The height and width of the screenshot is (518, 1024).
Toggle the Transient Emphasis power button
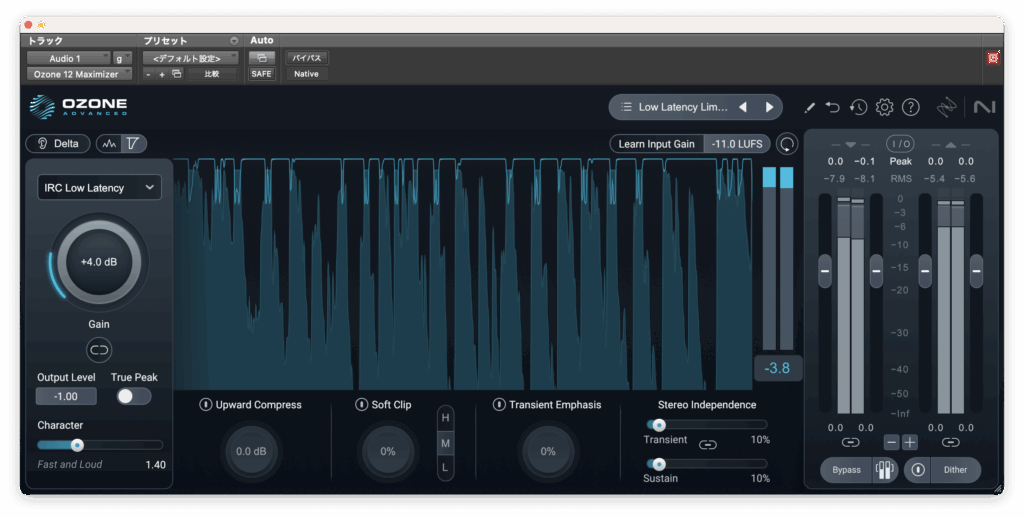(x=499, y=405)
